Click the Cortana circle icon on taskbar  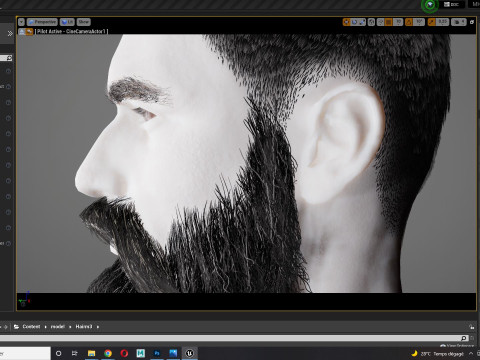pos(59,353)
